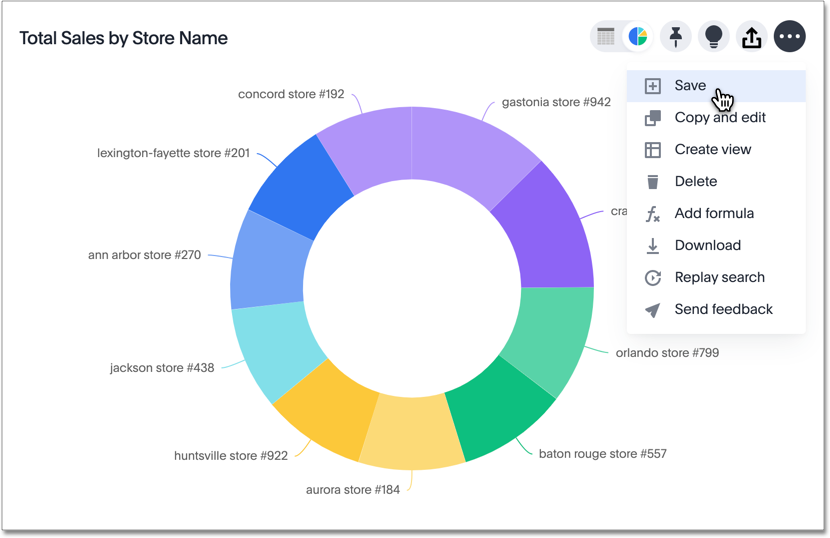Pin the answer with pin icon
The height and width of the screenshot is (538, 830).
coord(676,37)
